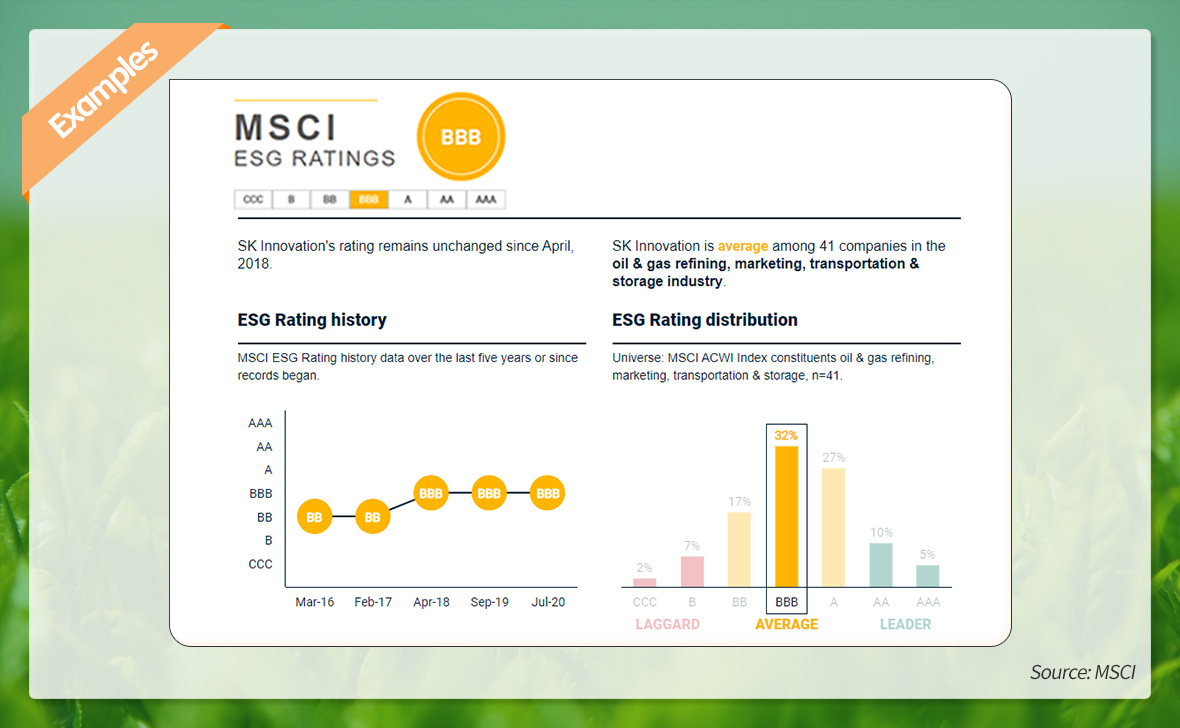Select the CCC cell in rating scale strip
Screen dimensions: 1180x728
click(x=253, y=200)
